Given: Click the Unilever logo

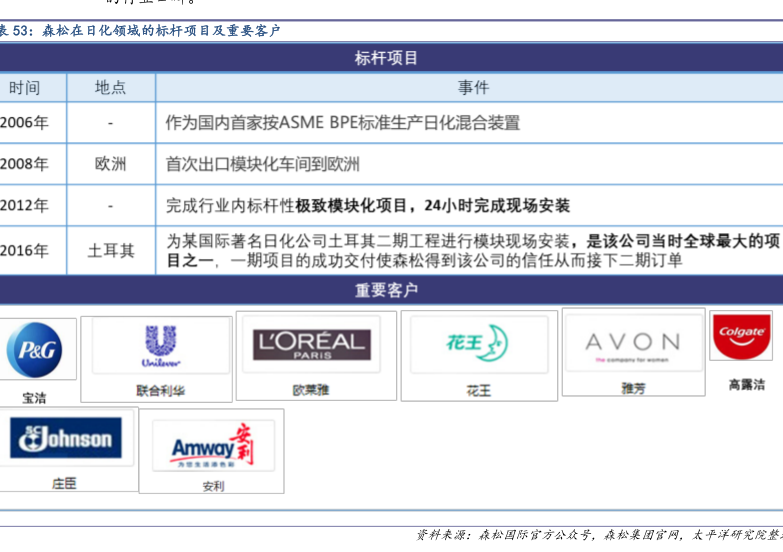Looking at the screenshot, I should [x=160, y=346].
